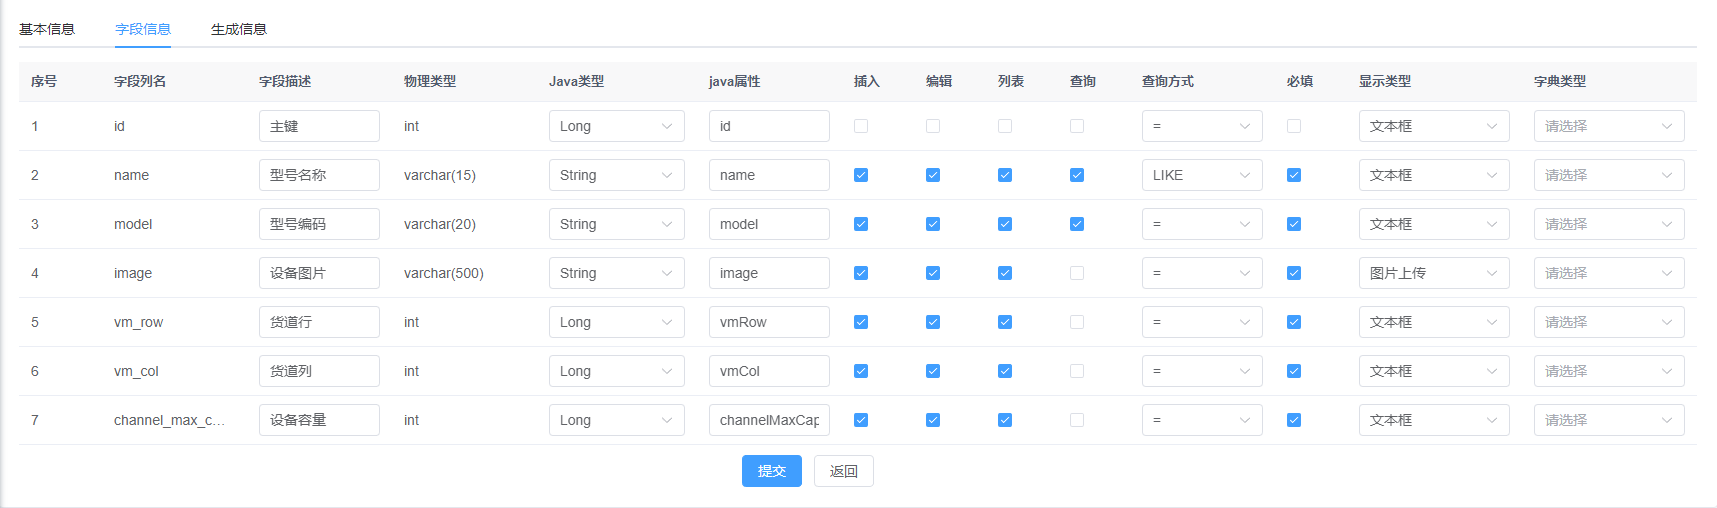Open Java类型 dropdown for id row
Viewport: 1717px width, 508px height.
point(617,126)
